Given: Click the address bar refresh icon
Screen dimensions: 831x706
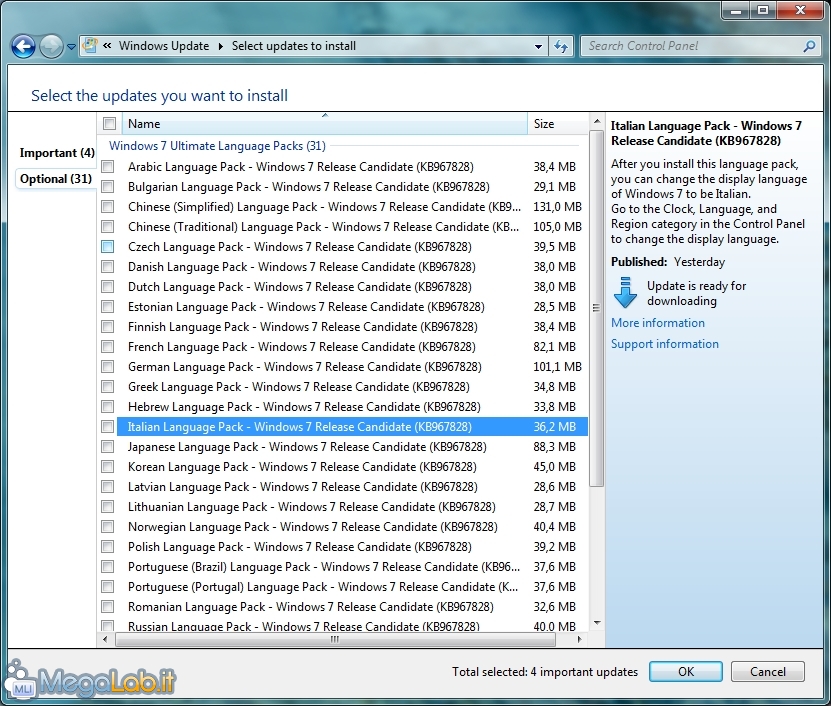Looking at the screenshot, I should tap(561, 46).
